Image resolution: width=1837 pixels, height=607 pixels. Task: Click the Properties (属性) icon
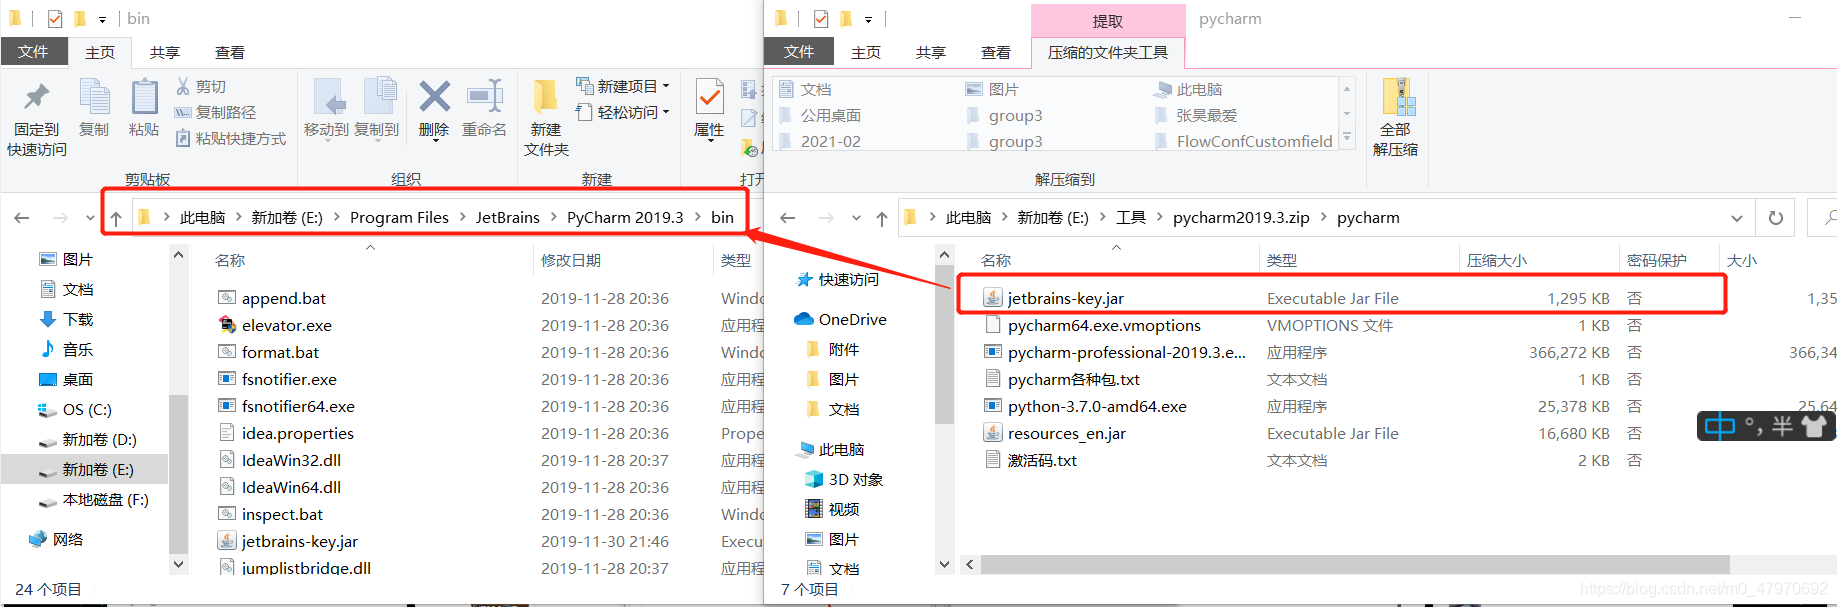click(x=710, y=97)
